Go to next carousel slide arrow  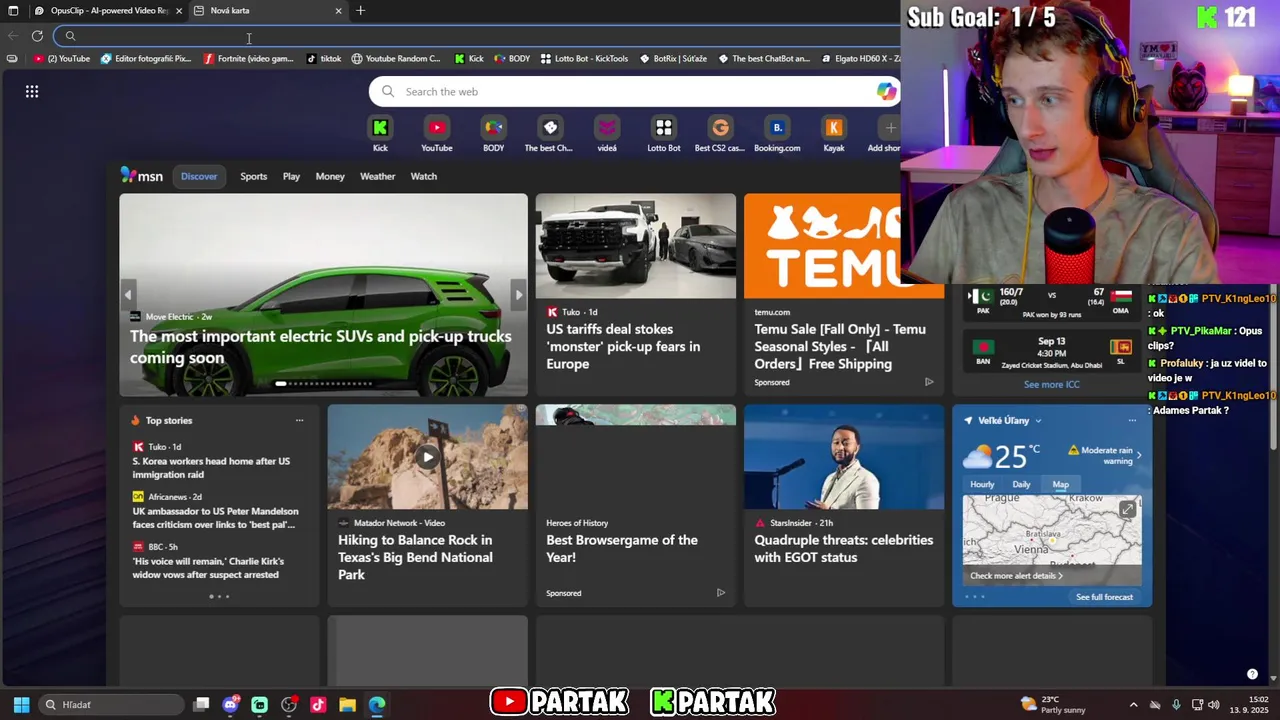[518, 295]
